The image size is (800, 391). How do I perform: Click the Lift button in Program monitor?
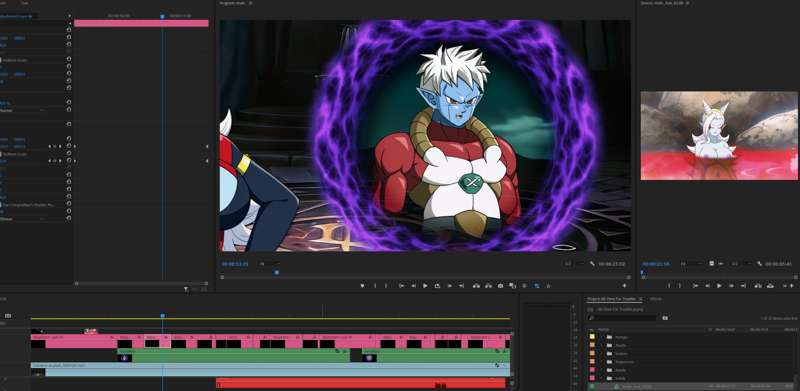[x=476, y=286]
